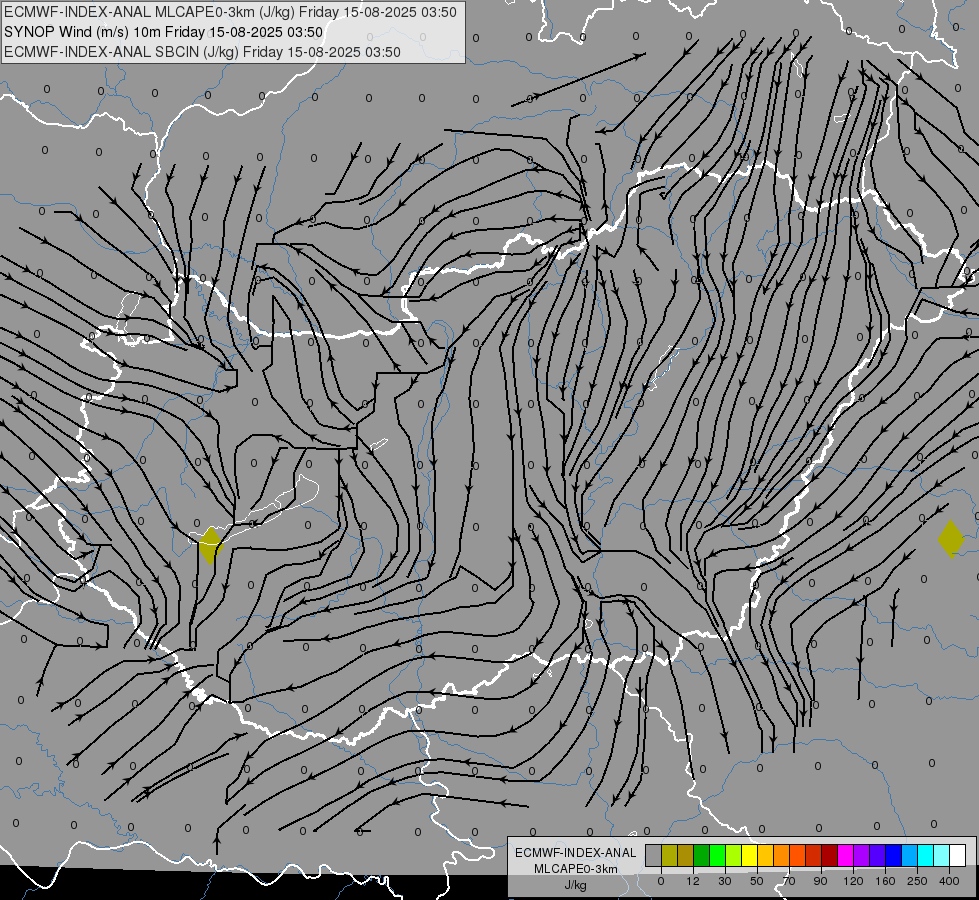Click the legend value 12

693,881
